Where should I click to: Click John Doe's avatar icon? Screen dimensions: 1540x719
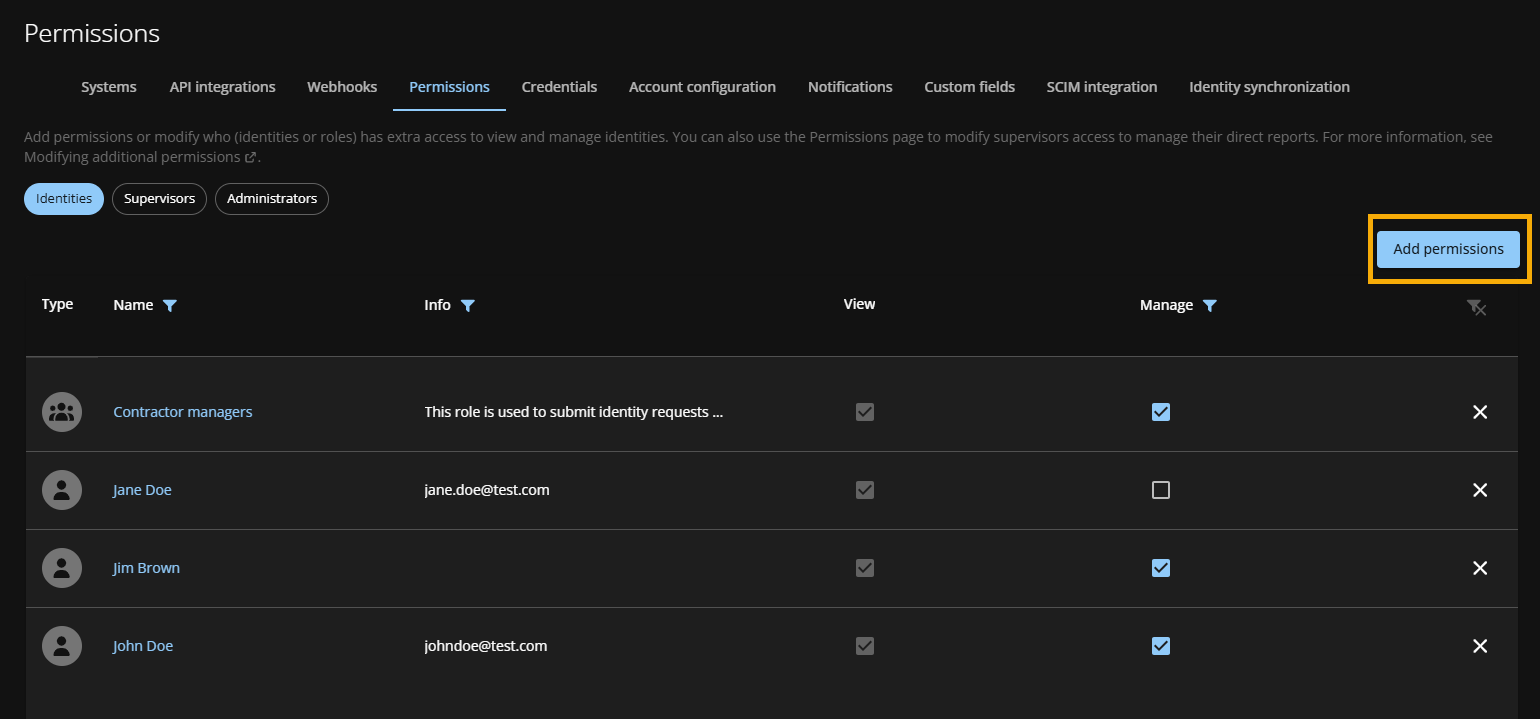point(60,646)
